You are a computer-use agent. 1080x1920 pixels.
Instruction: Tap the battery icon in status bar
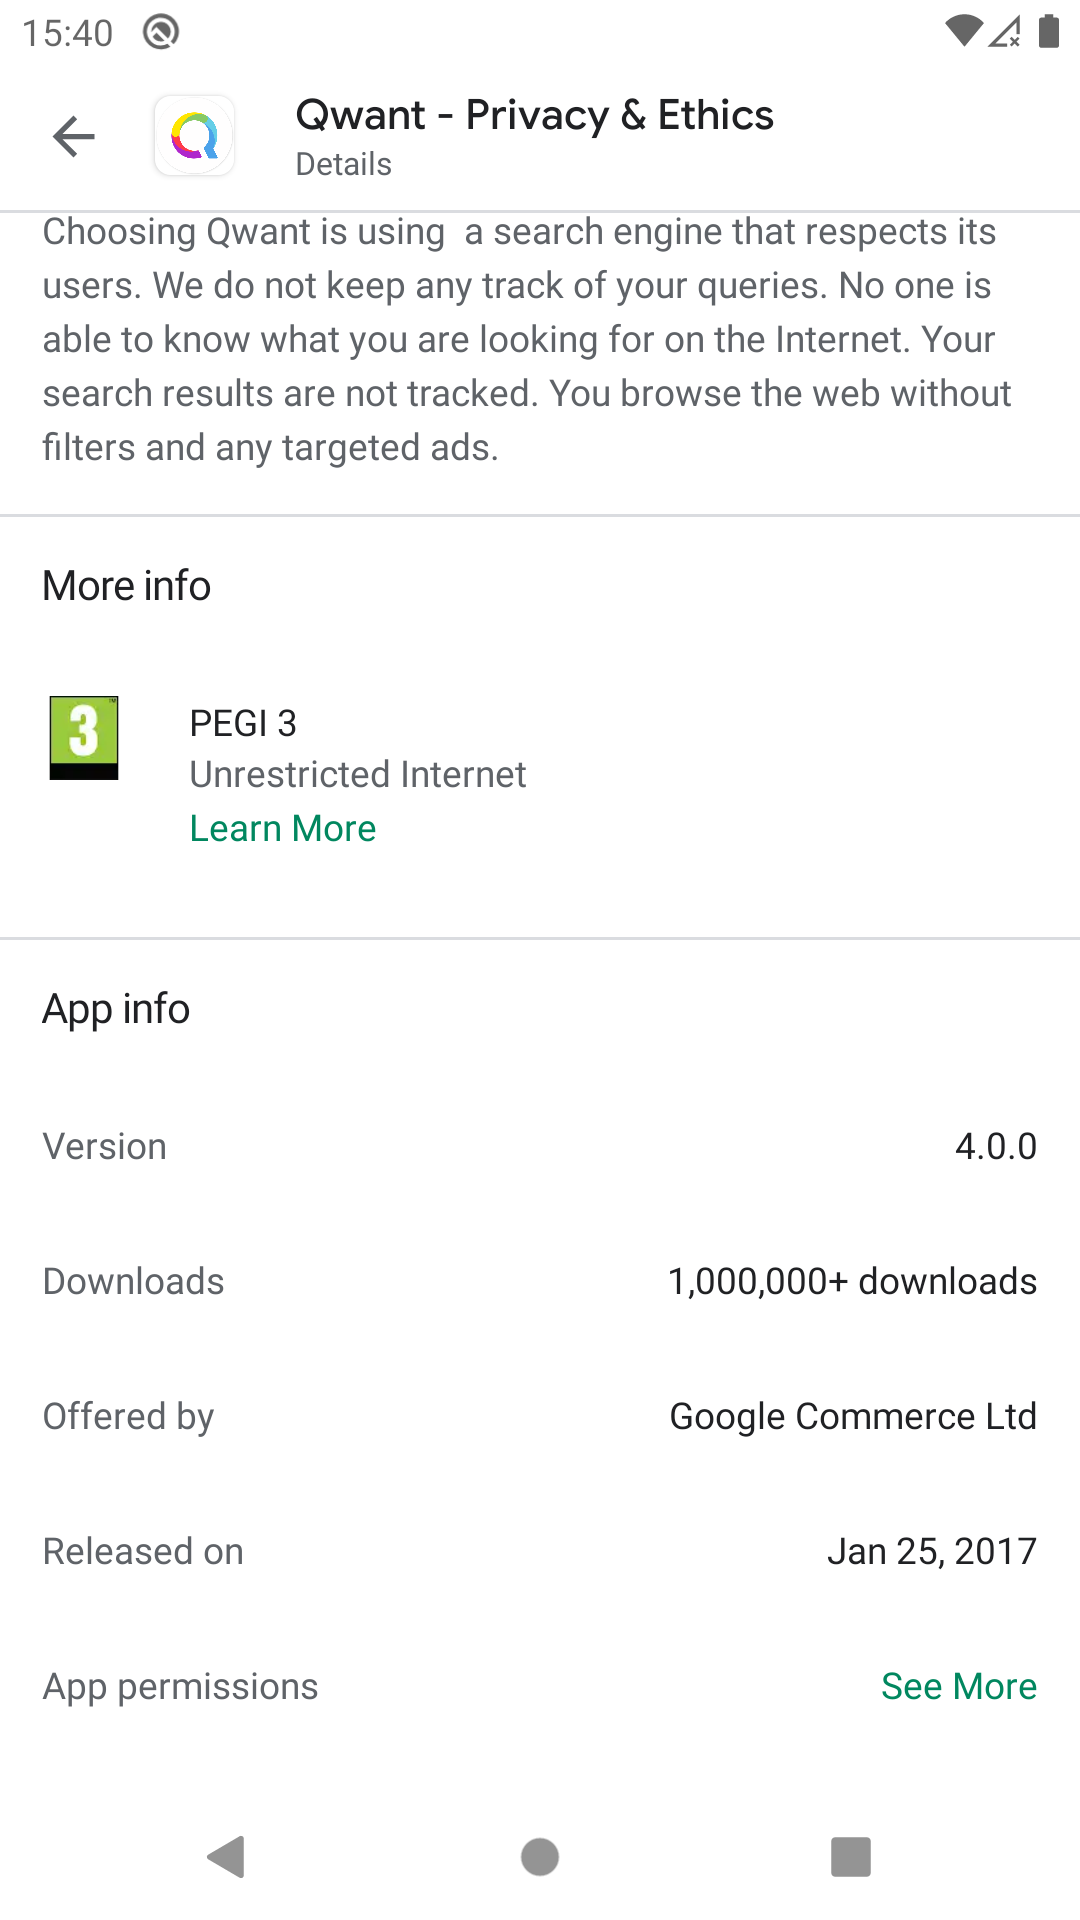[x=1049, y=31]
